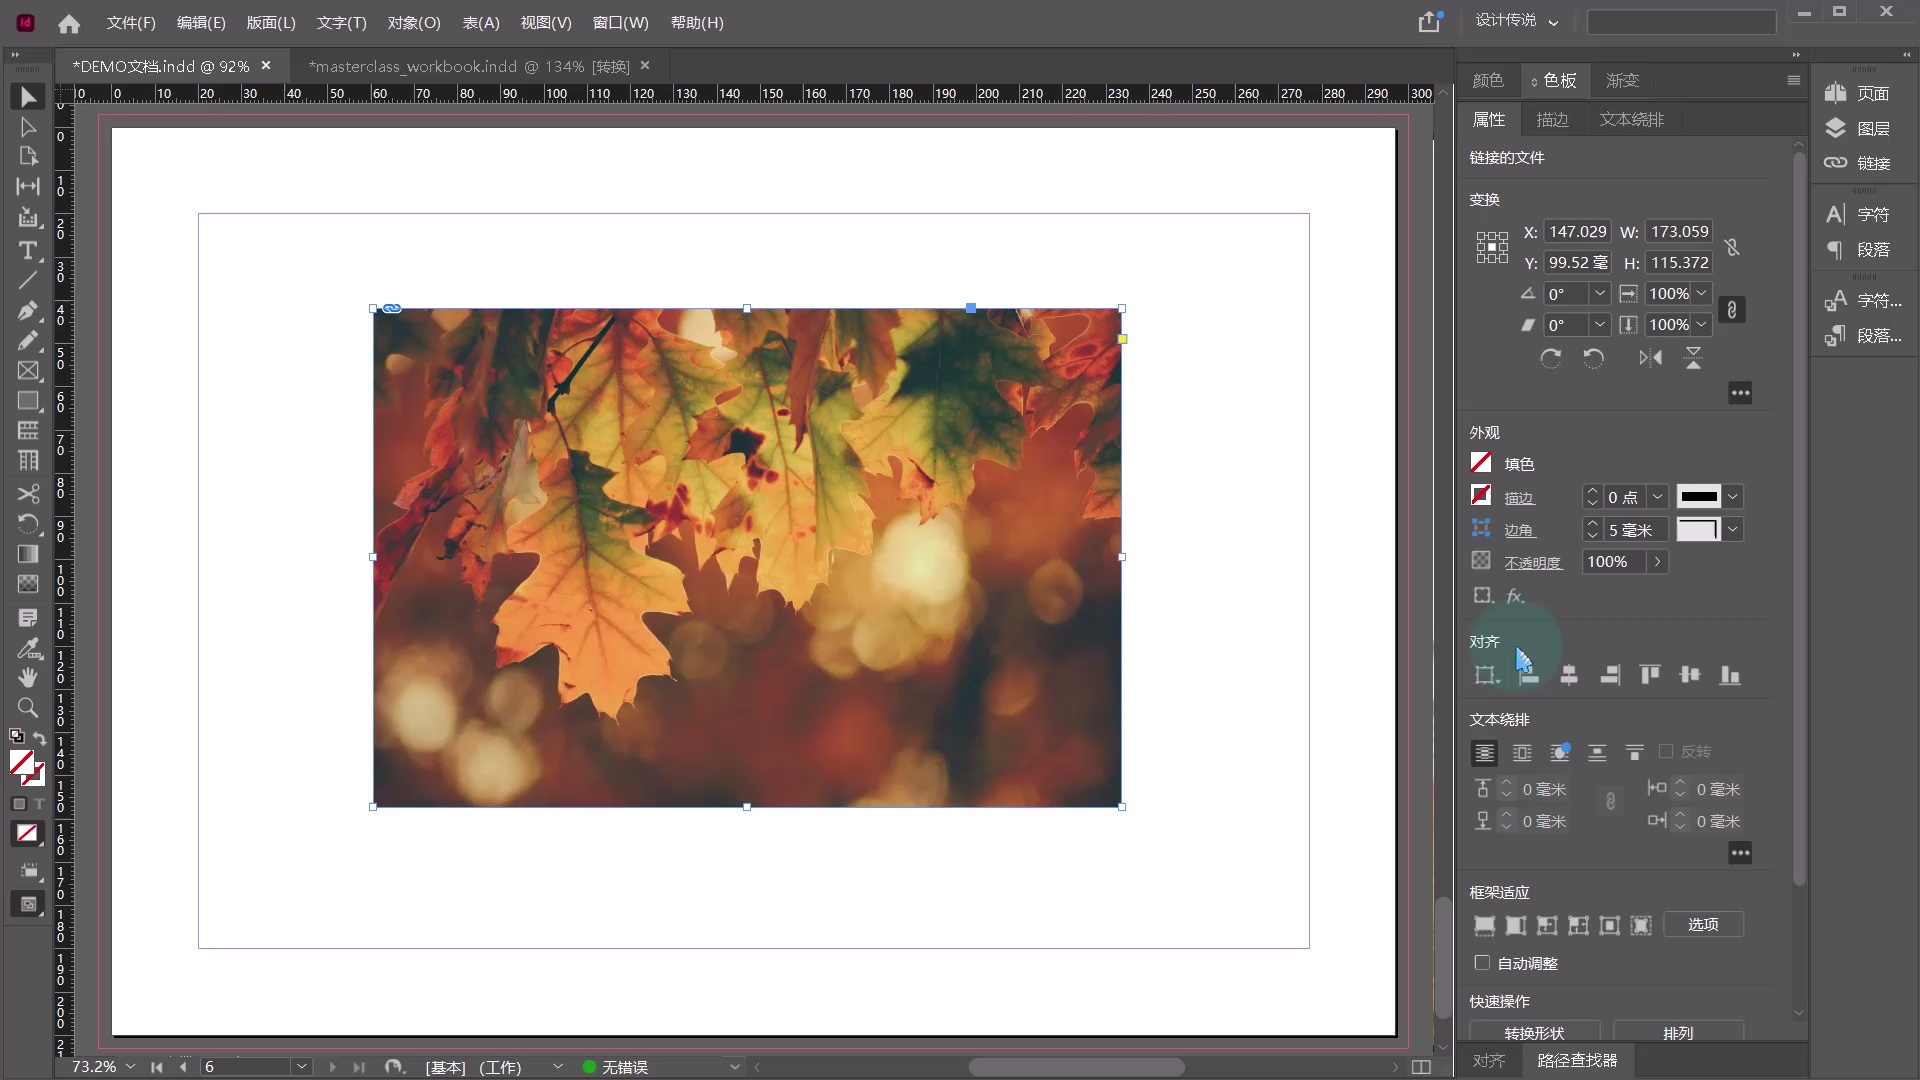The height and width of the screenshot is (1080, 1920).
Task: Pick the Scissors tool
Action: (x=28, y=494)
